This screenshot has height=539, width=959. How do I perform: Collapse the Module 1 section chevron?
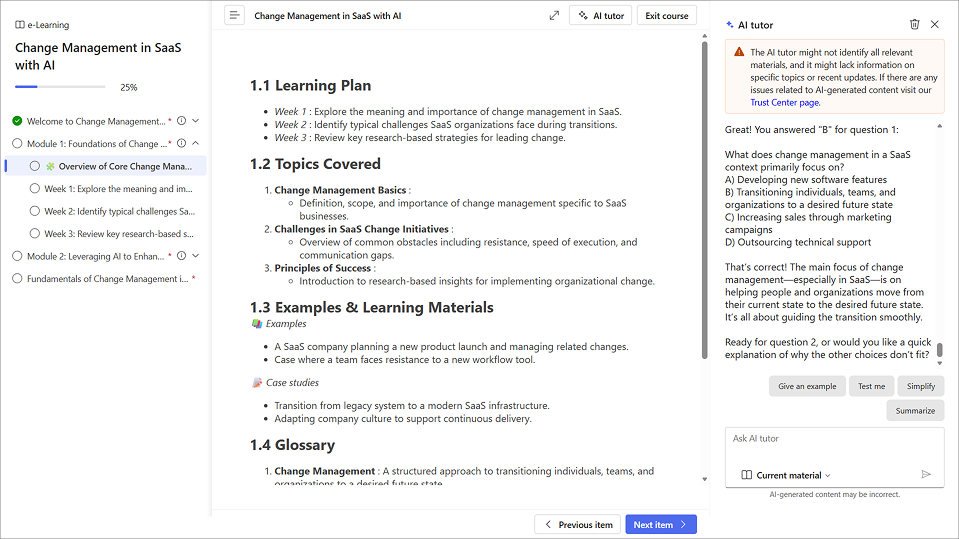point(196,144)
